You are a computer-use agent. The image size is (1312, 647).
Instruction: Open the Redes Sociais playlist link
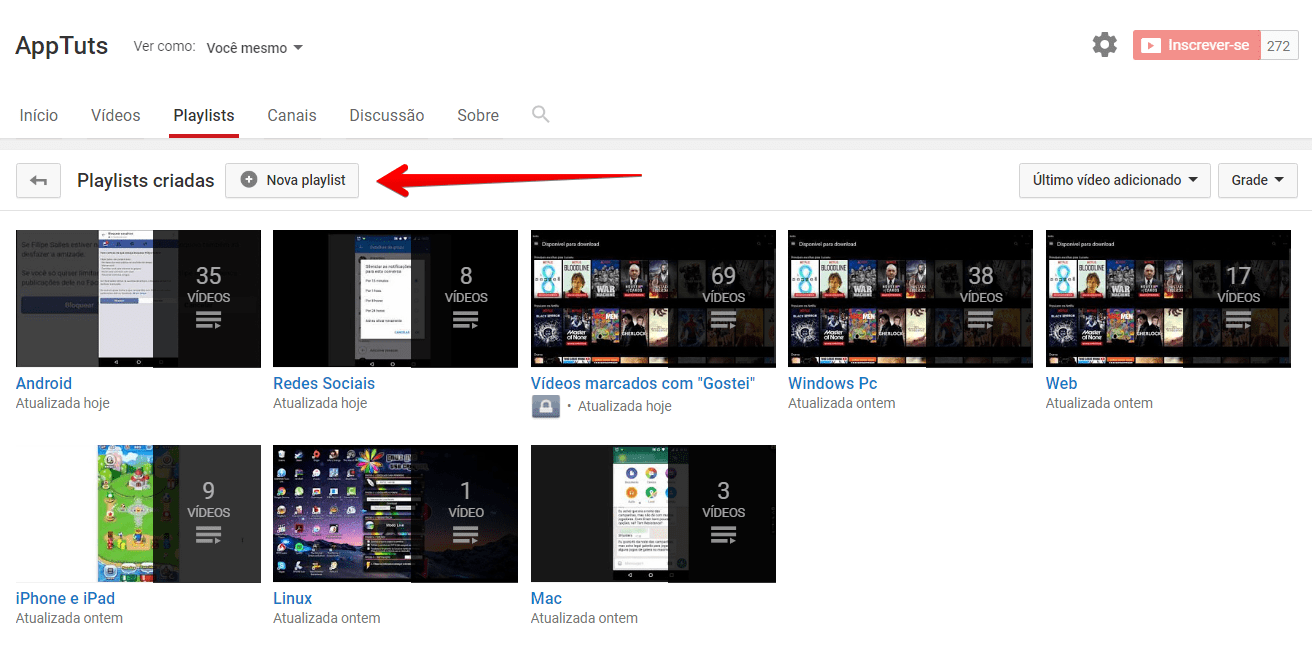pos(324,383)
